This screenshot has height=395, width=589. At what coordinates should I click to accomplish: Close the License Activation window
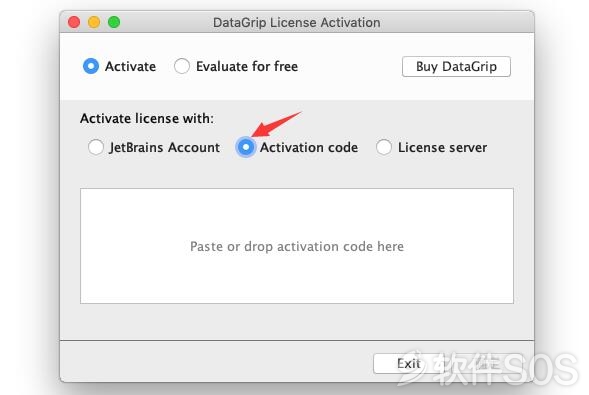pos(74,22)
